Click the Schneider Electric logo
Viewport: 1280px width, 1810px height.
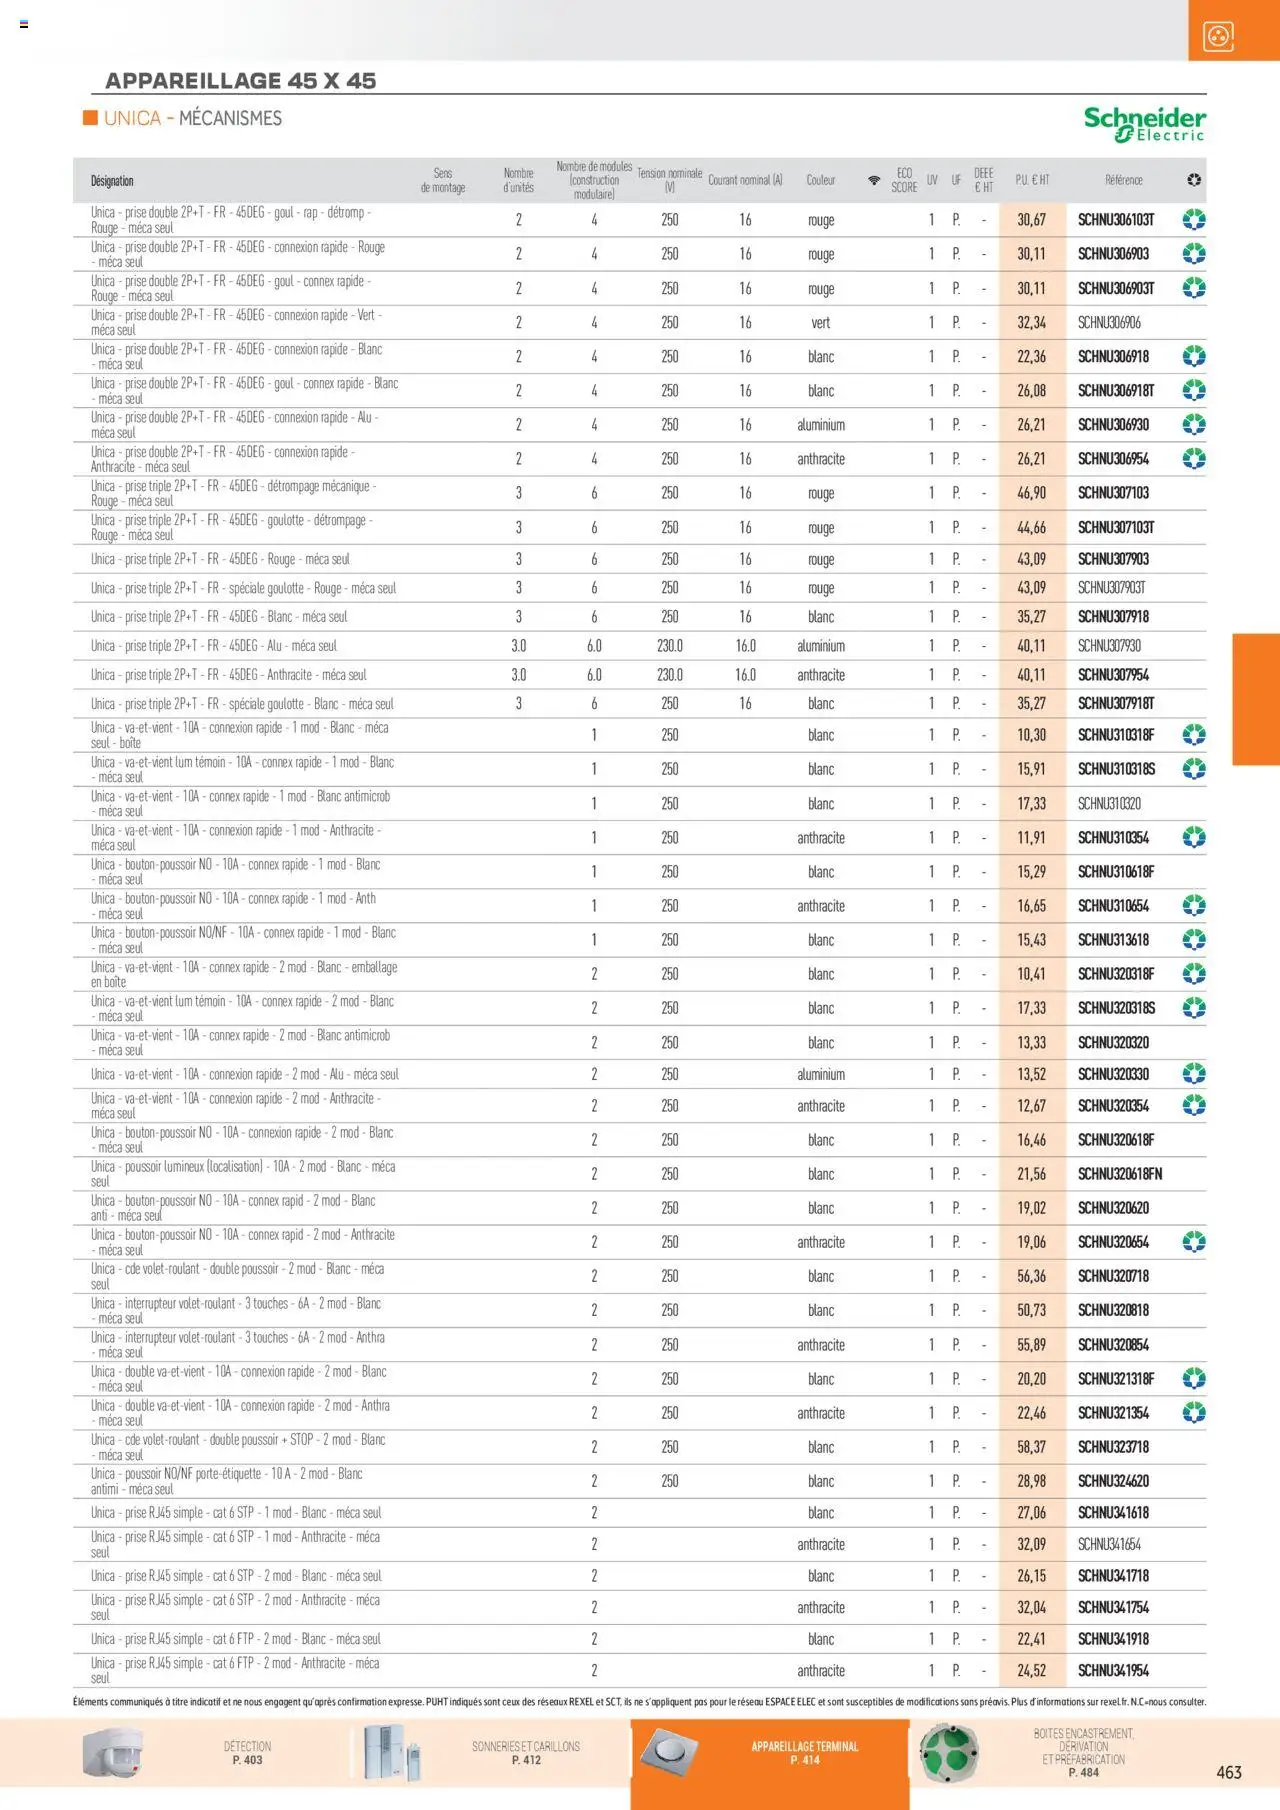(x=1145, y=124)
